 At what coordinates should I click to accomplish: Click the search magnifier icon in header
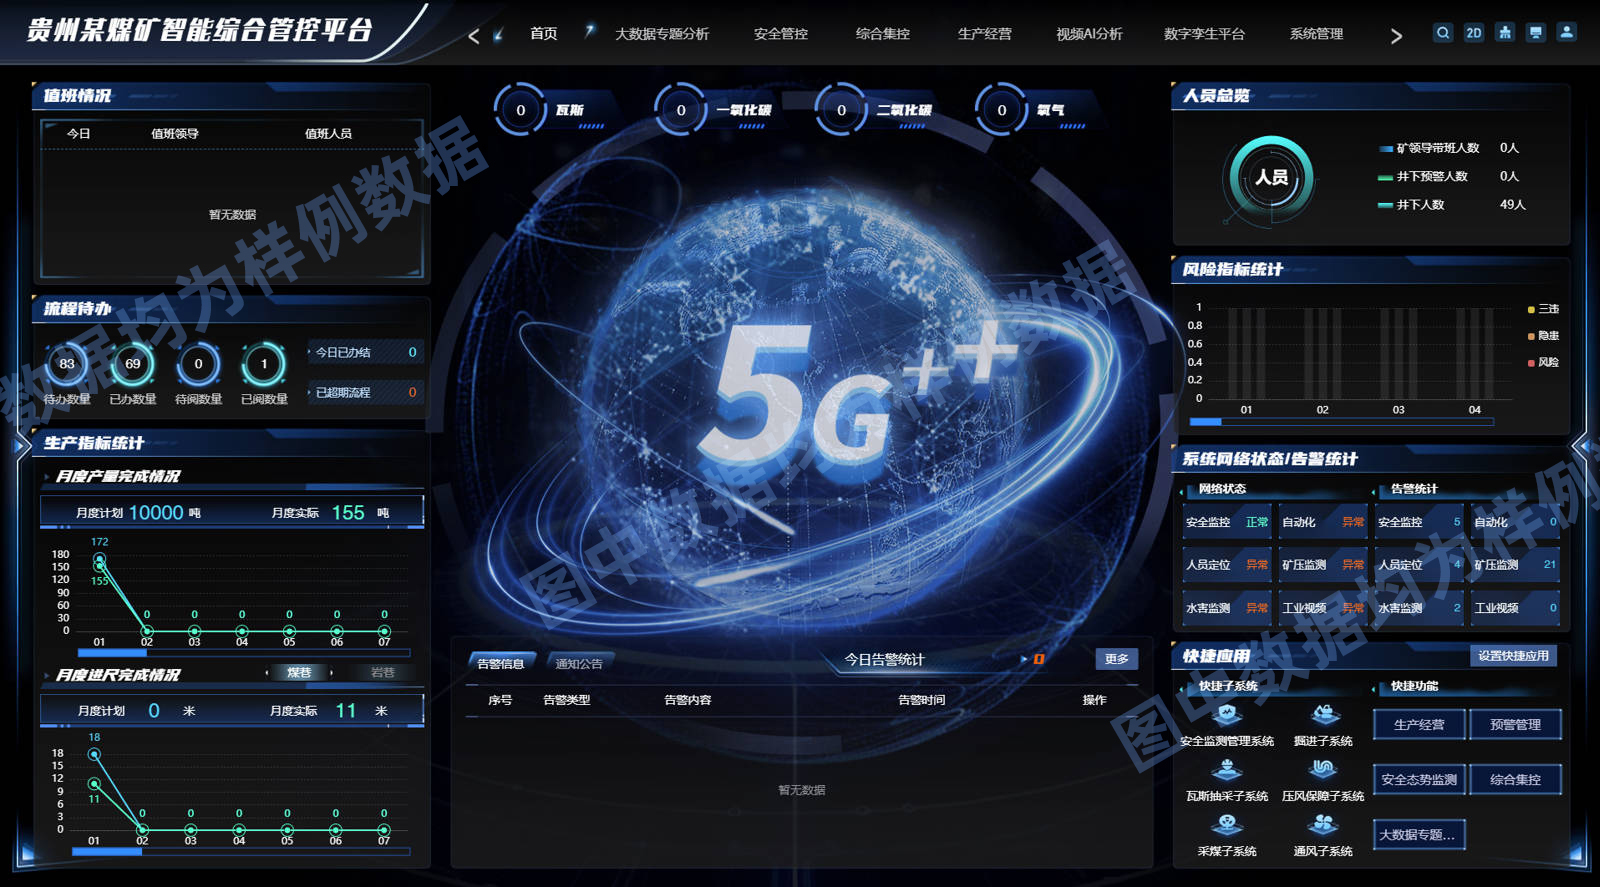pyautogui.click(x=1442, y=33)
